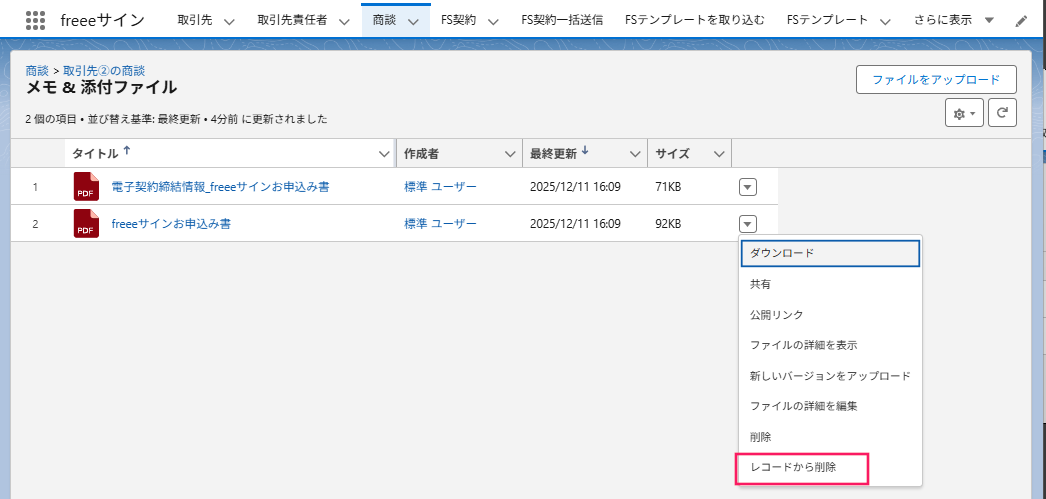Open file link freeeサインお申込み書
Viewport: 1046px width, 499px height.
(171, 224)
